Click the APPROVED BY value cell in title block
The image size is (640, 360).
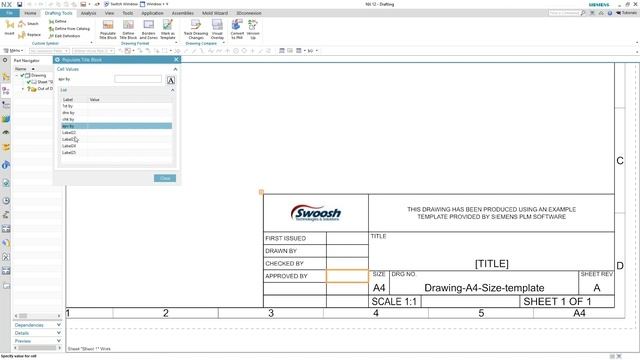tap(347, 276)
